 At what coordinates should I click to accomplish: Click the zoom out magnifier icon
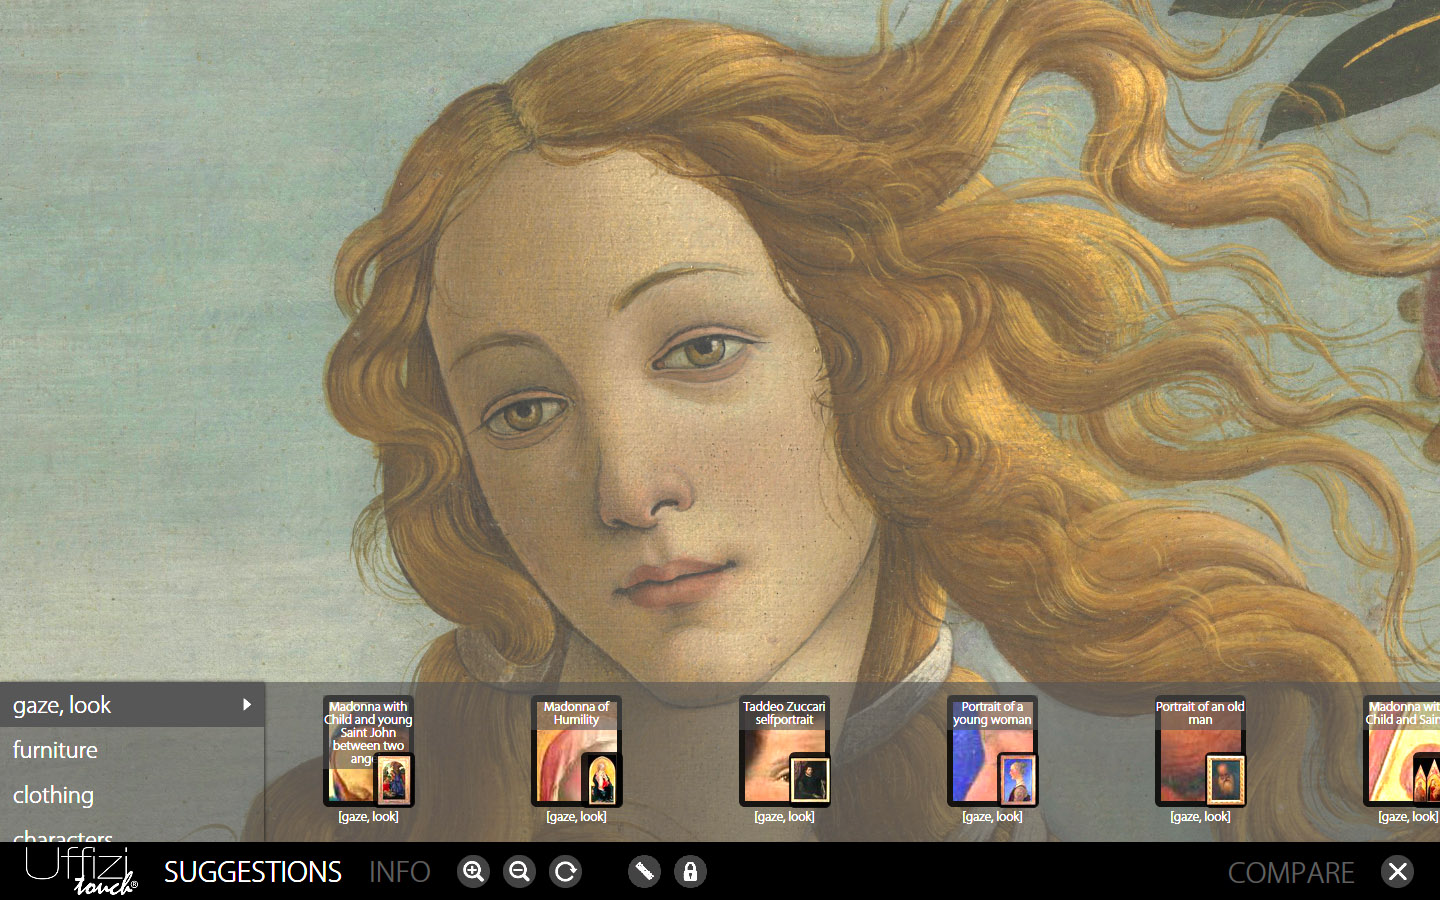(x=519, y=872)
